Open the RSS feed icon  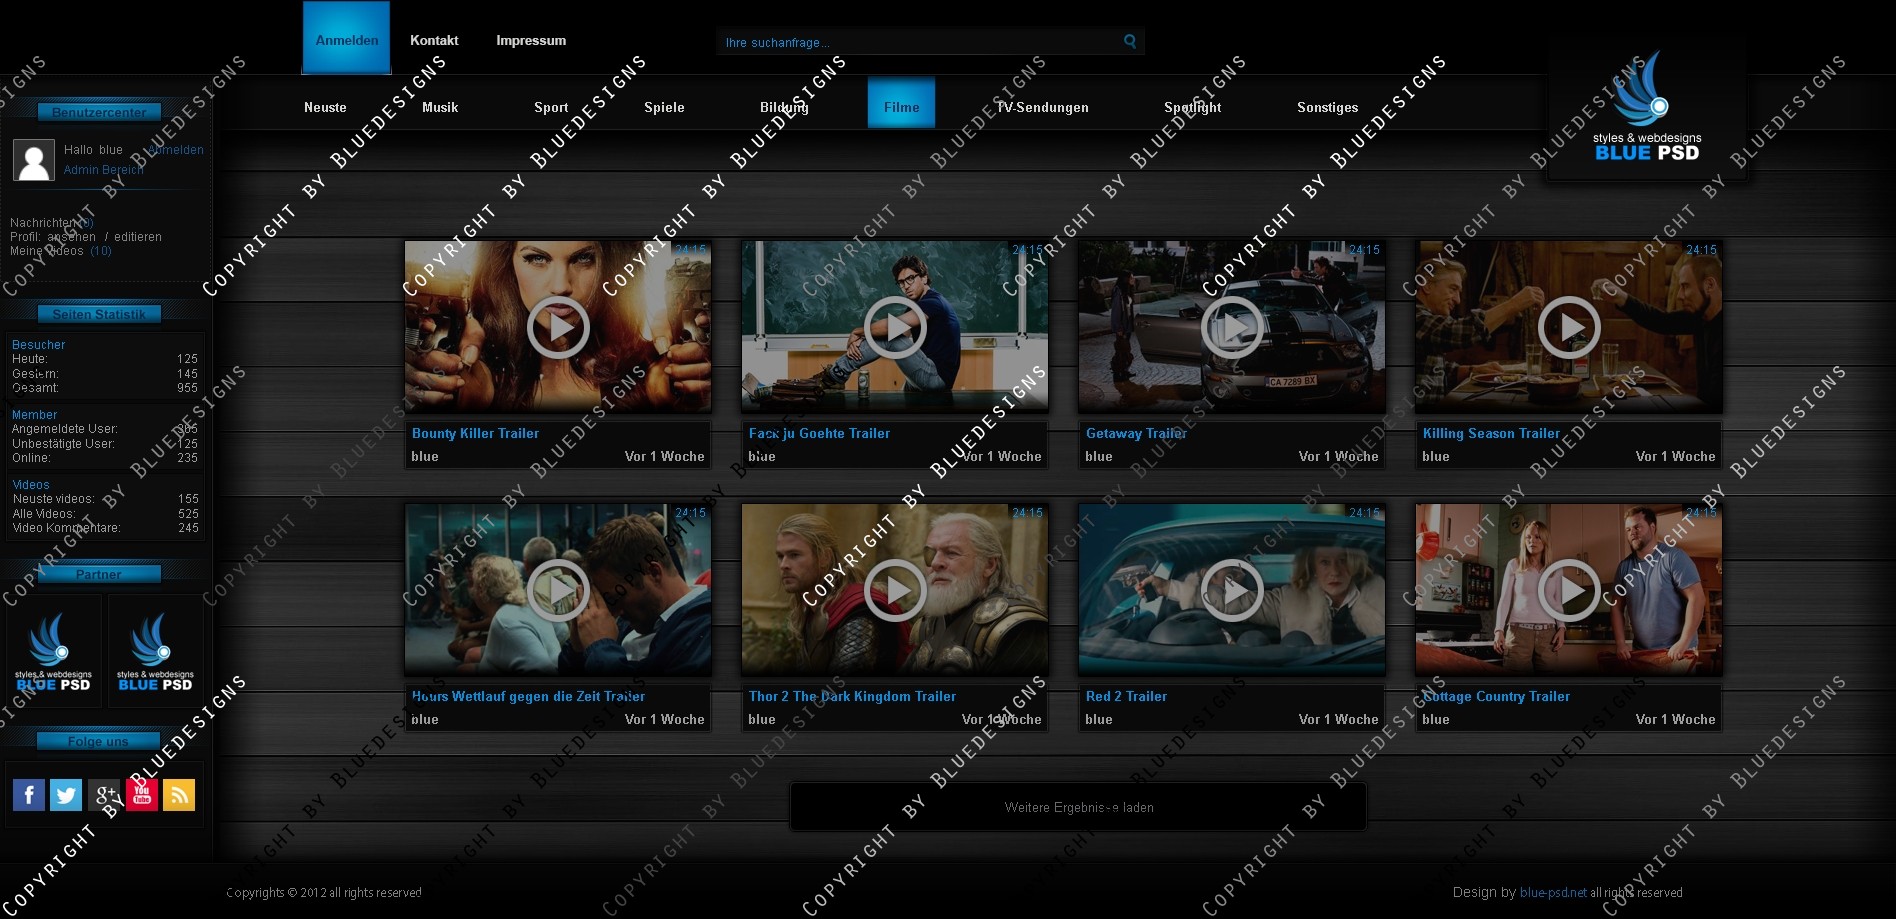(179, 795)
